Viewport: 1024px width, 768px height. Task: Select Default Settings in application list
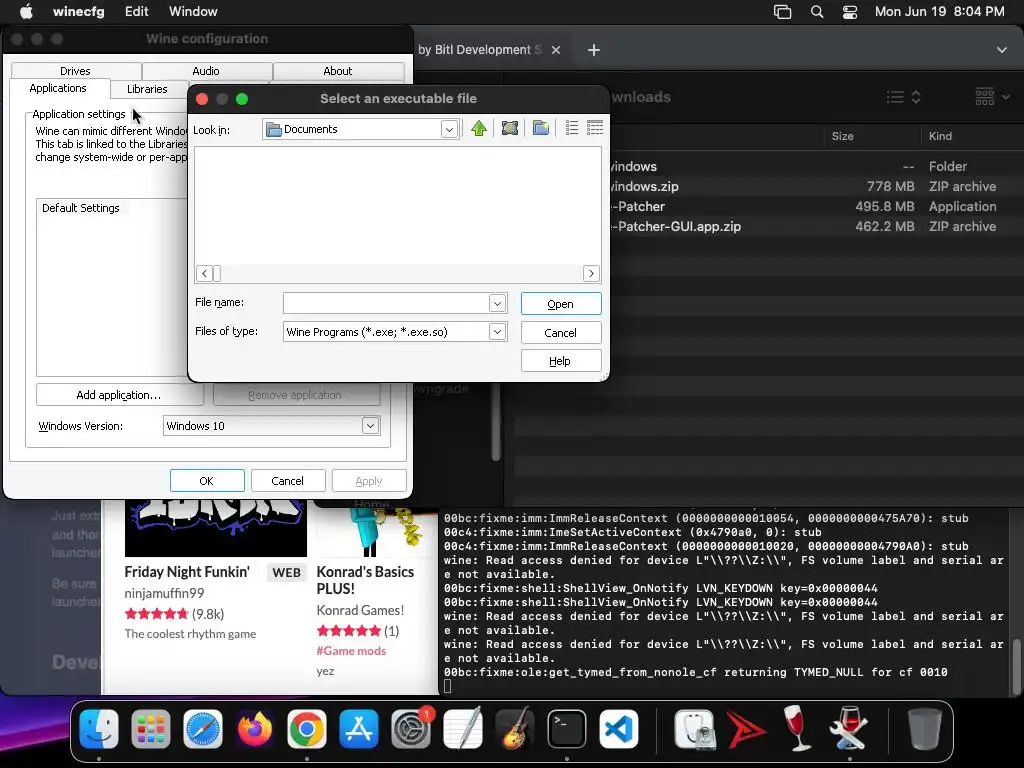[x=81, y=208]
